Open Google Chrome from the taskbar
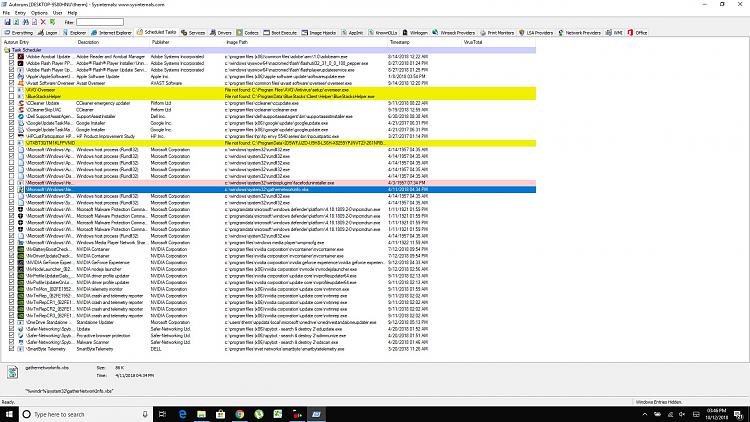The height and width of the screenshot is (422, 750). 240,414
